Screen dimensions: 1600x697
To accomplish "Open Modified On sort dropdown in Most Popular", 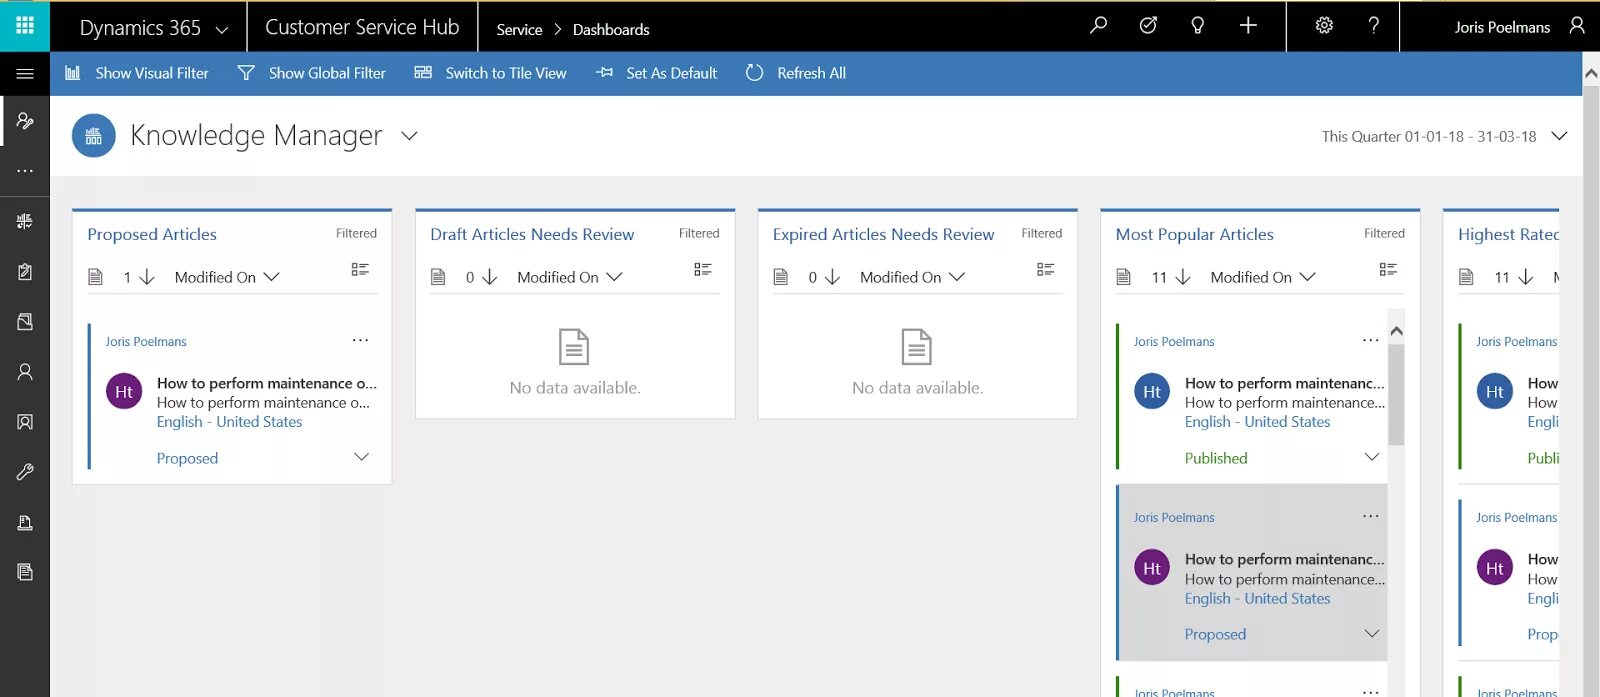I will (1263, 277).
